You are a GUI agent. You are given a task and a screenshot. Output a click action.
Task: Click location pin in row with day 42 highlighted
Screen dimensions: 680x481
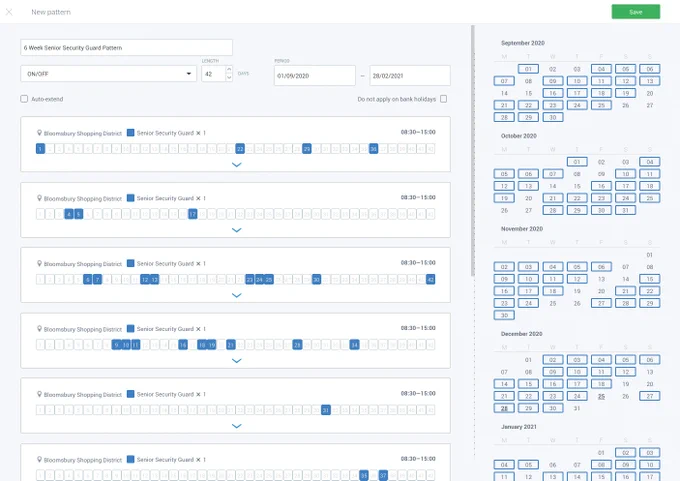39,263
